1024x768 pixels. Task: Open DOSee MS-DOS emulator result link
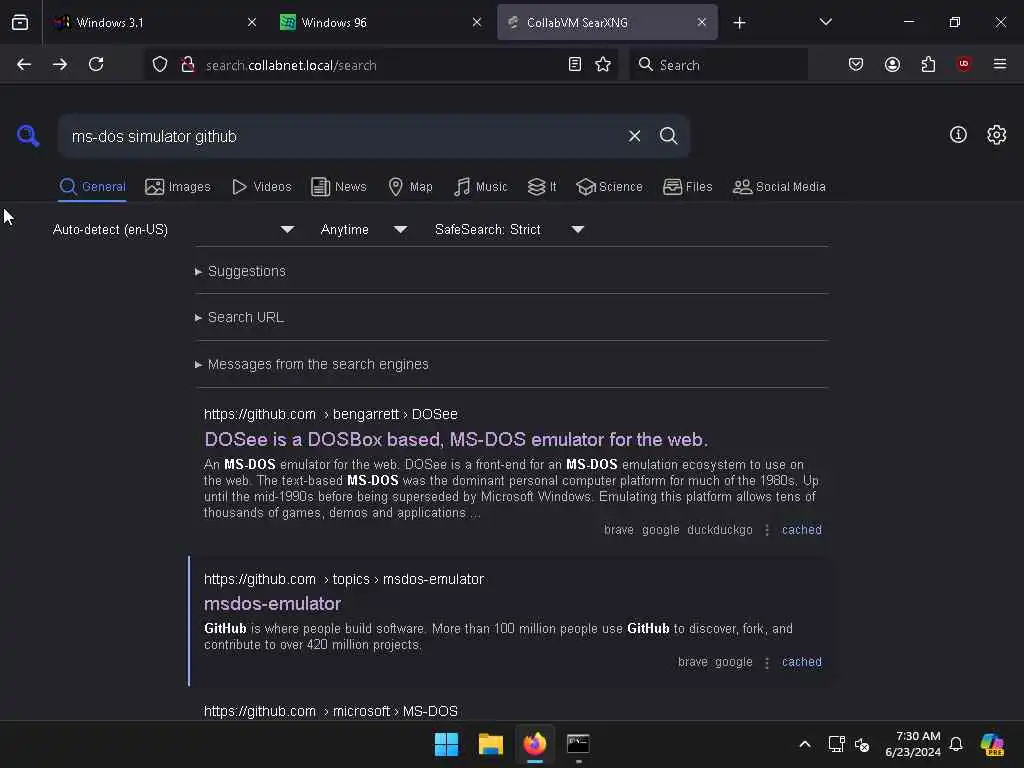(x=456, y=440)
